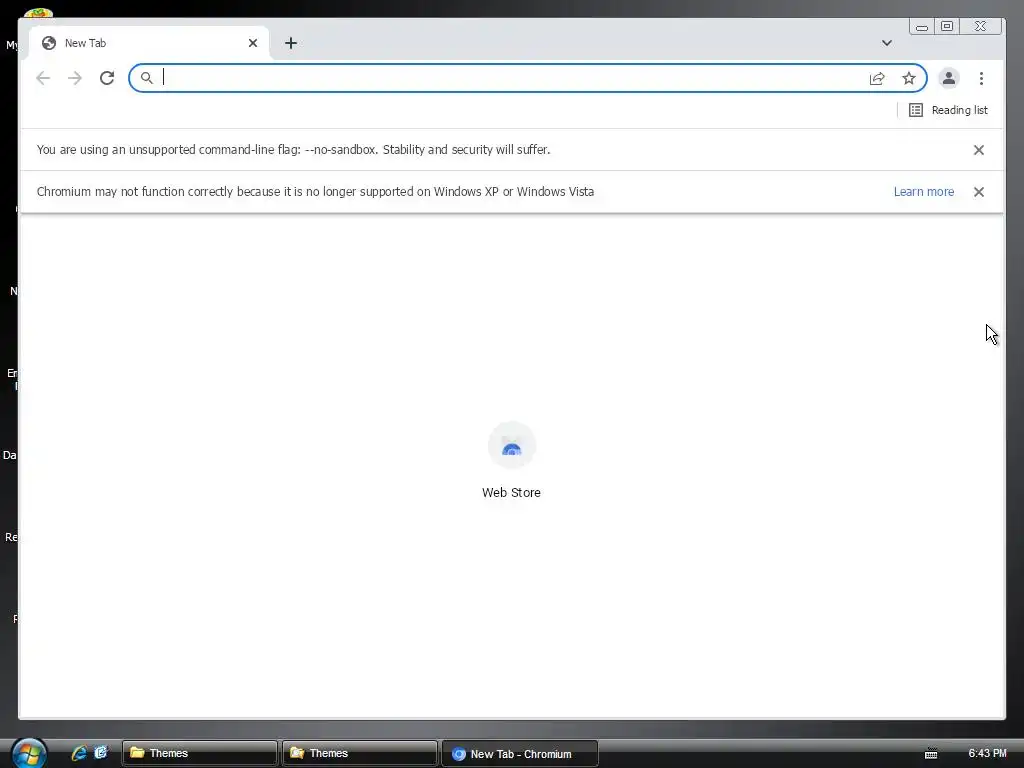Switch to first Themes taskbar window
Screen dimensions: 1024x768
point(199,754)
